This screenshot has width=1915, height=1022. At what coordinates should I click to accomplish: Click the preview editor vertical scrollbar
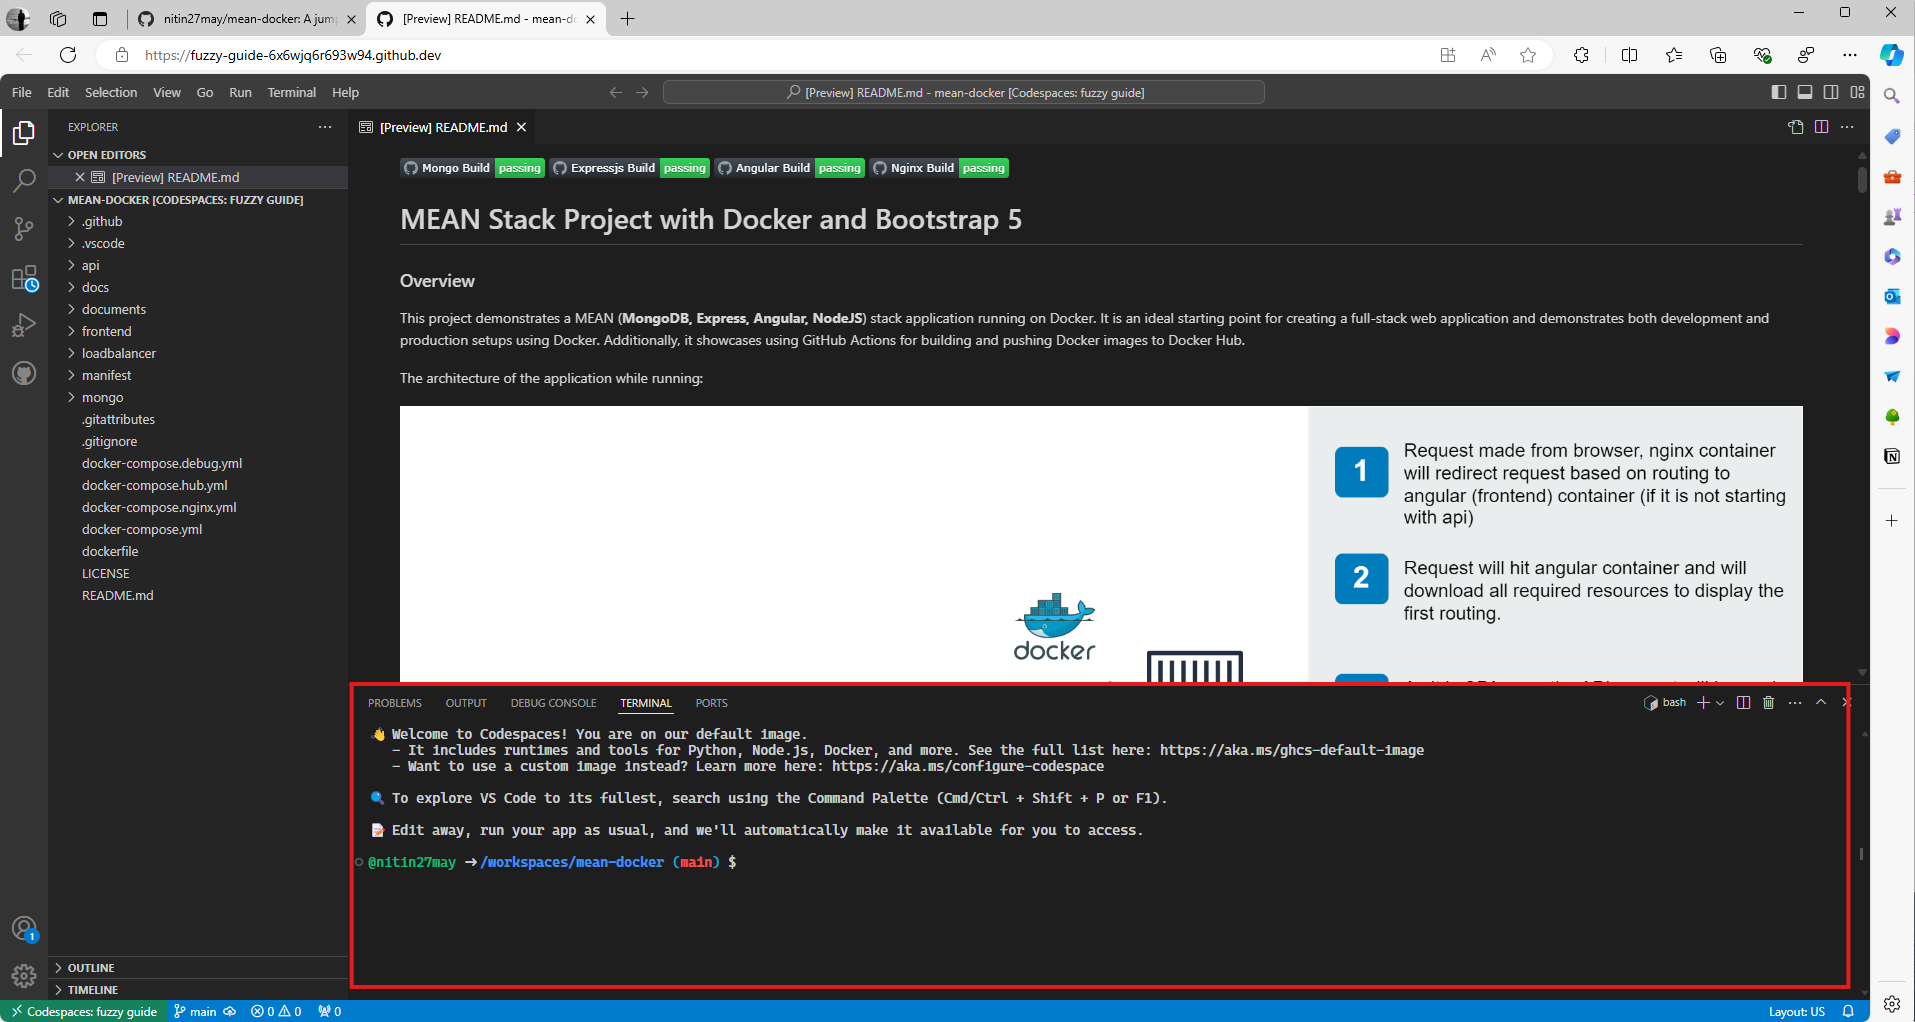pos(1862,180)
